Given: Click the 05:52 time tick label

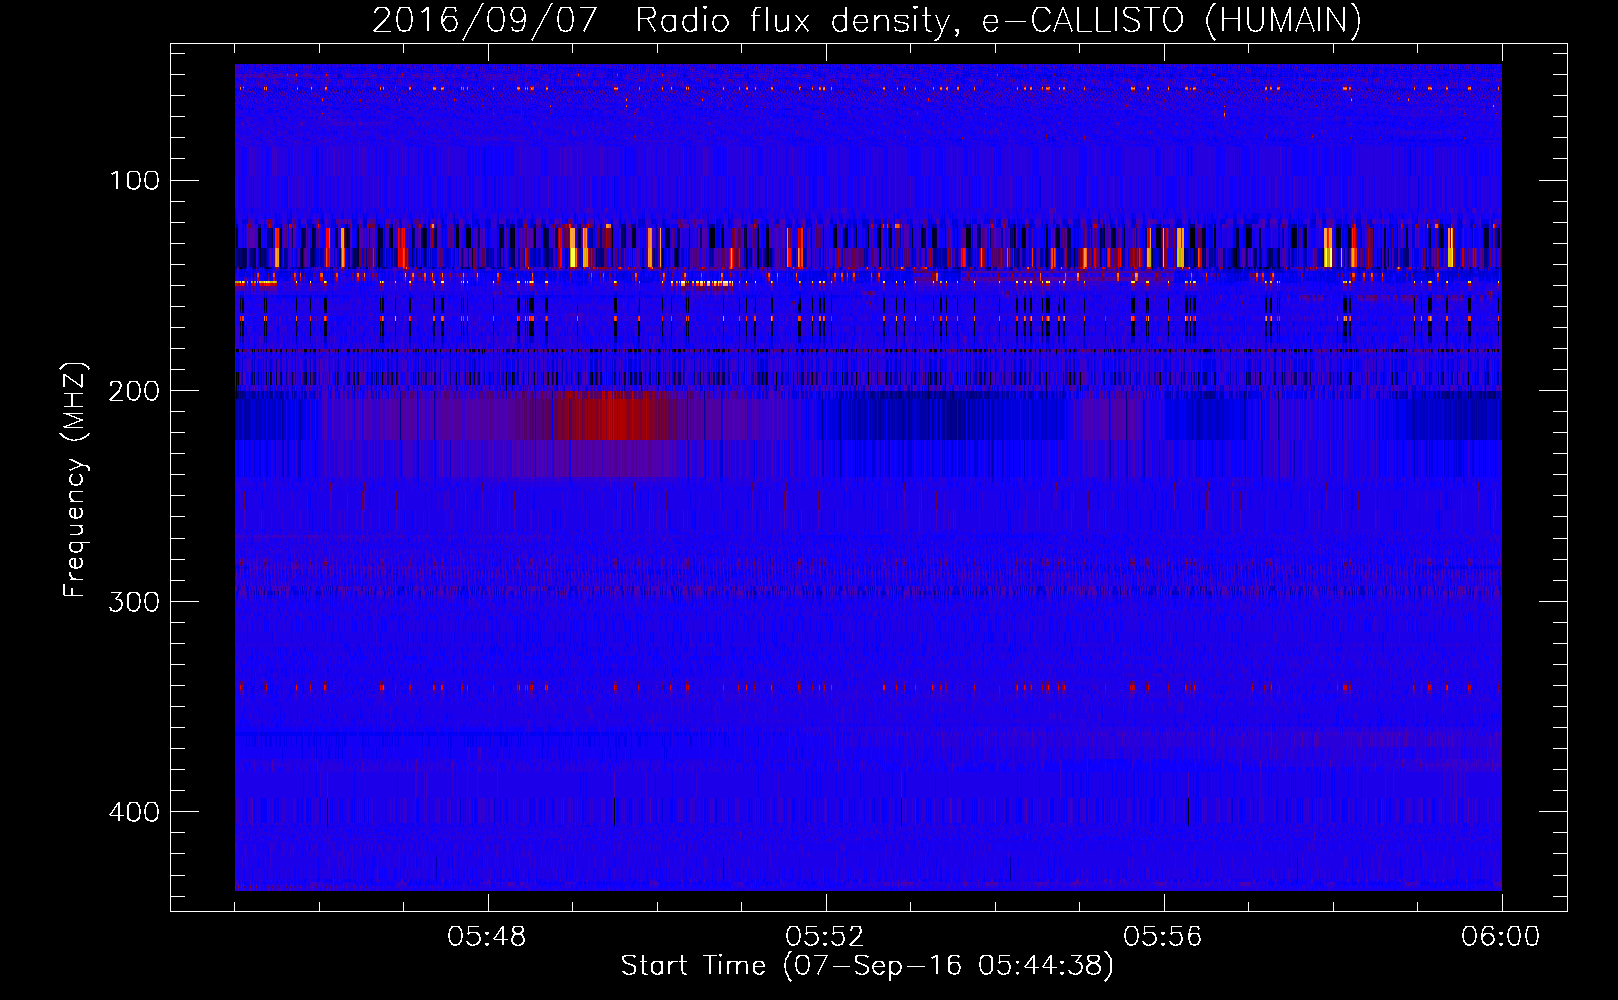Looking at the screenshot, I should point(825,937).
